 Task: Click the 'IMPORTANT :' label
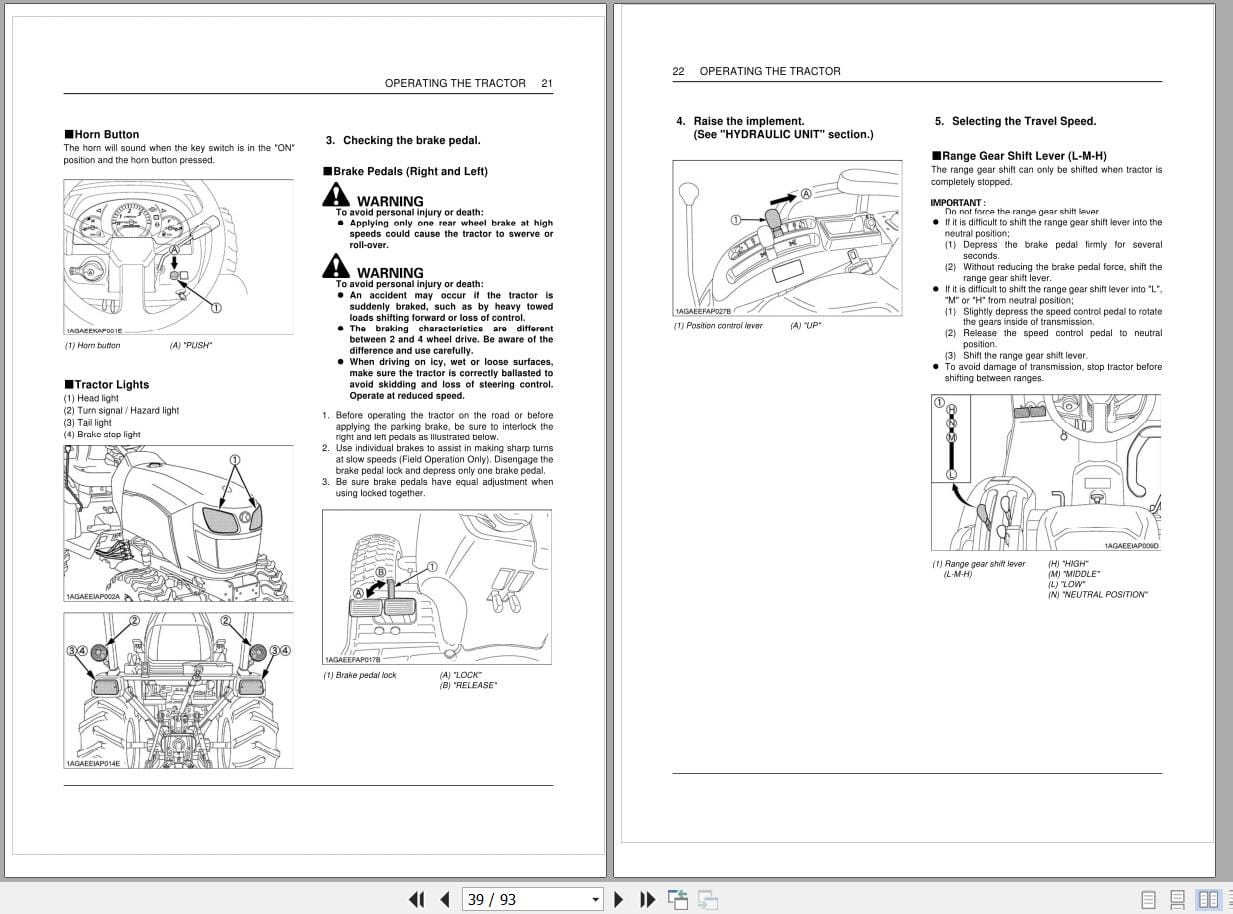958,203
